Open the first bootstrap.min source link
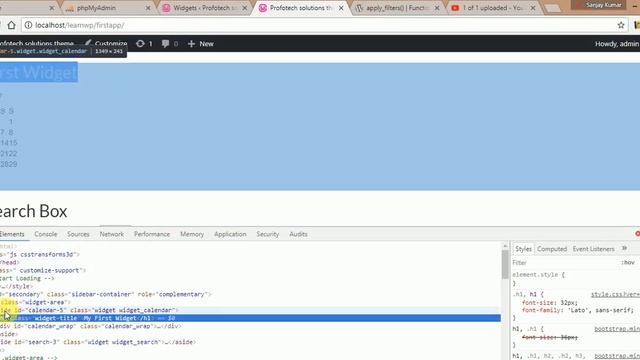 617,329
